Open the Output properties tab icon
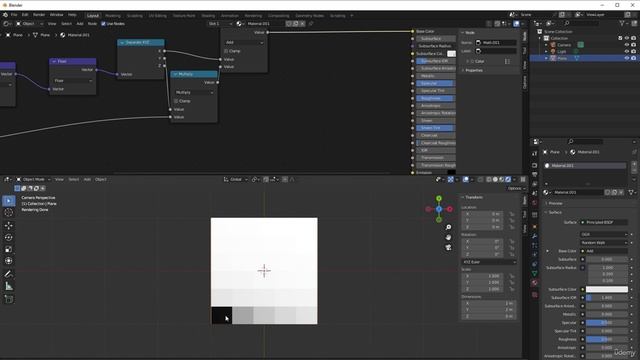 coord(535,174)
